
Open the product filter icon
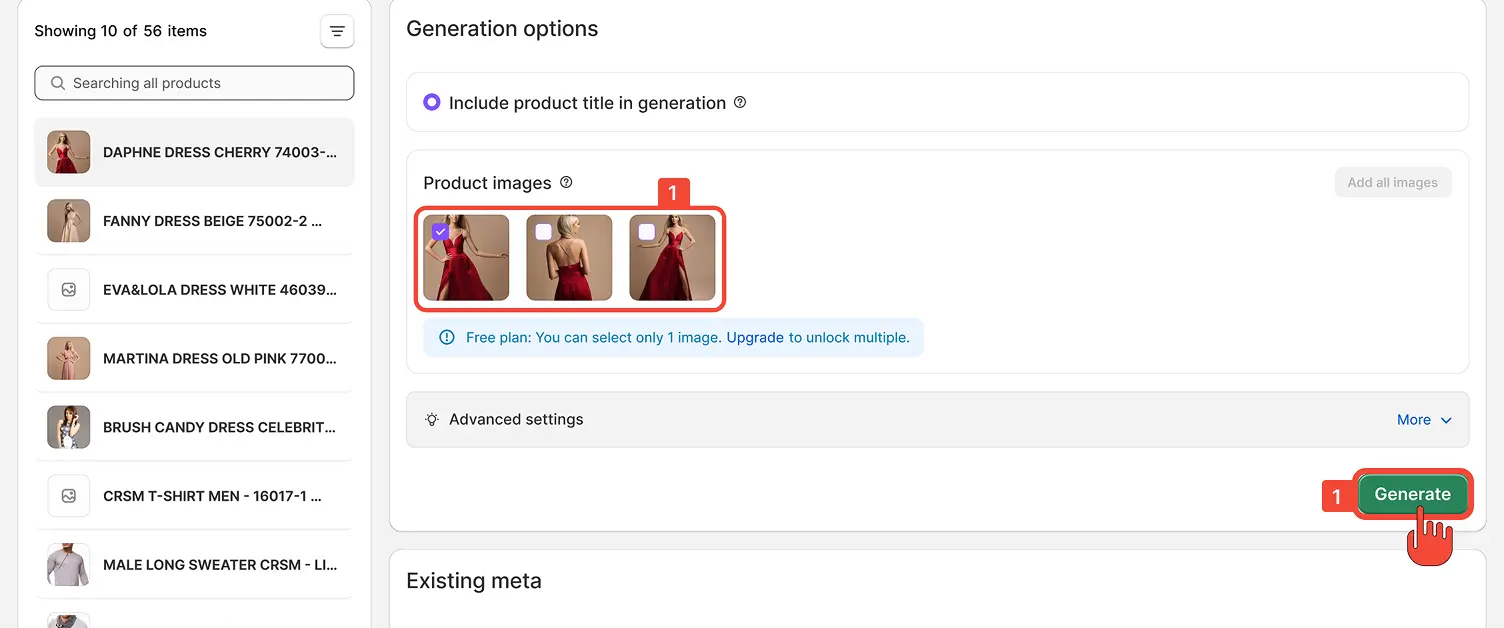(337, 31)
